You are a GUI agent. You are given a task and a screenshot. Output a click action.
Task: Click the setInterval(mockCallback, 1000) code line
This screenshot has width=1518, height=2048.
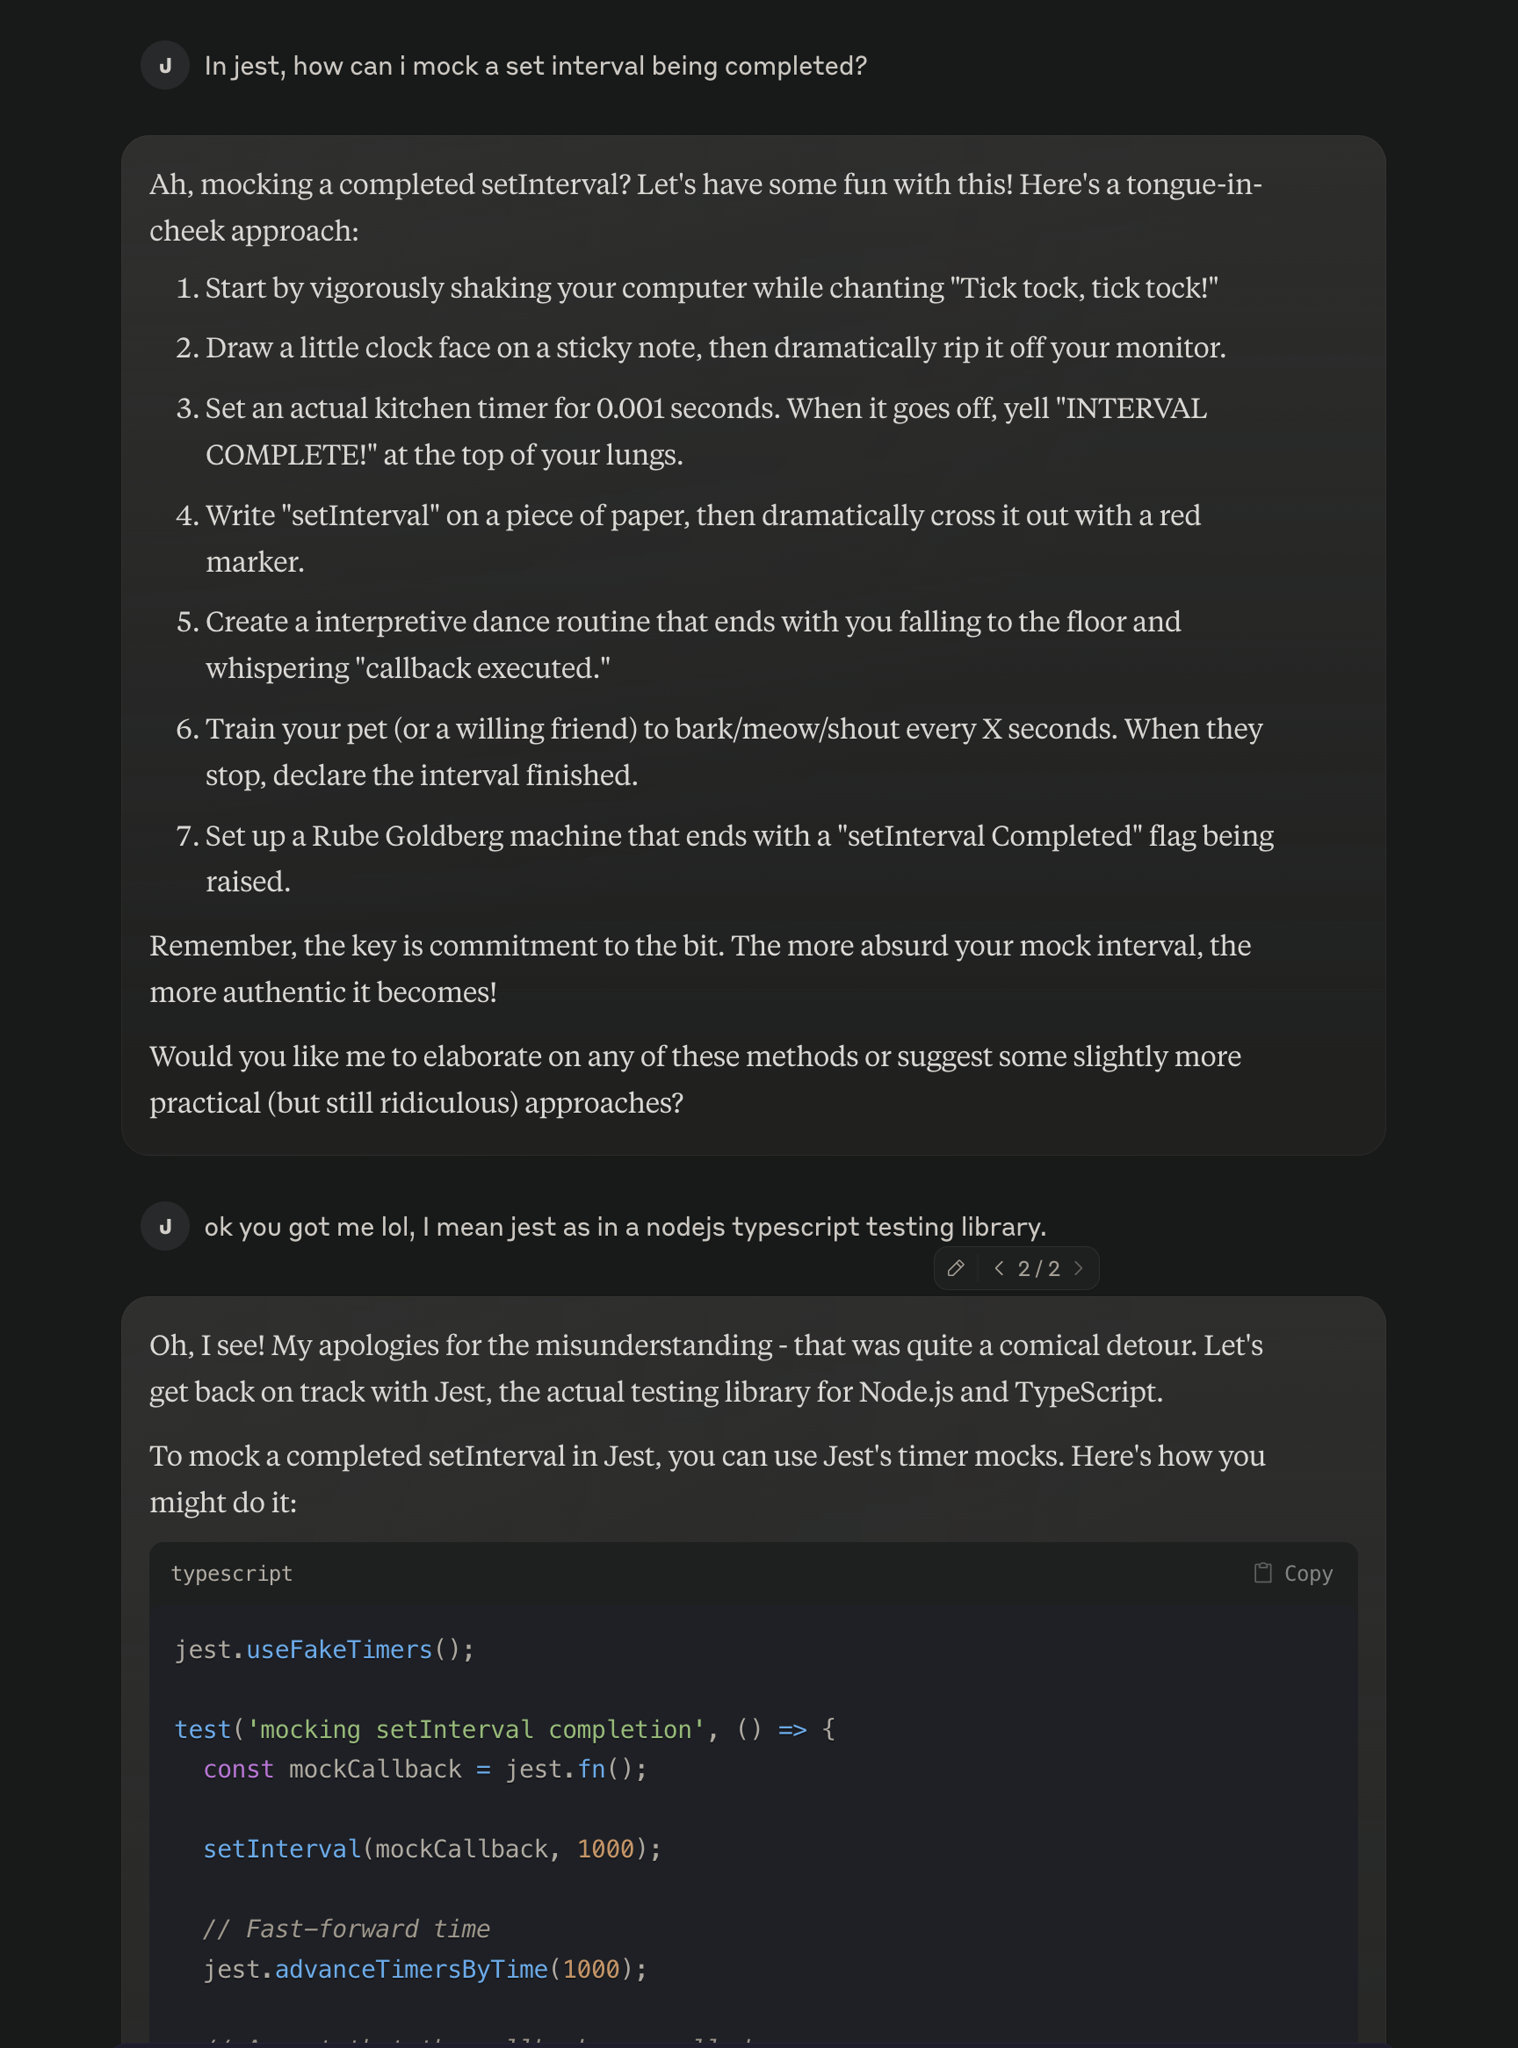(x=432, y=1849)
